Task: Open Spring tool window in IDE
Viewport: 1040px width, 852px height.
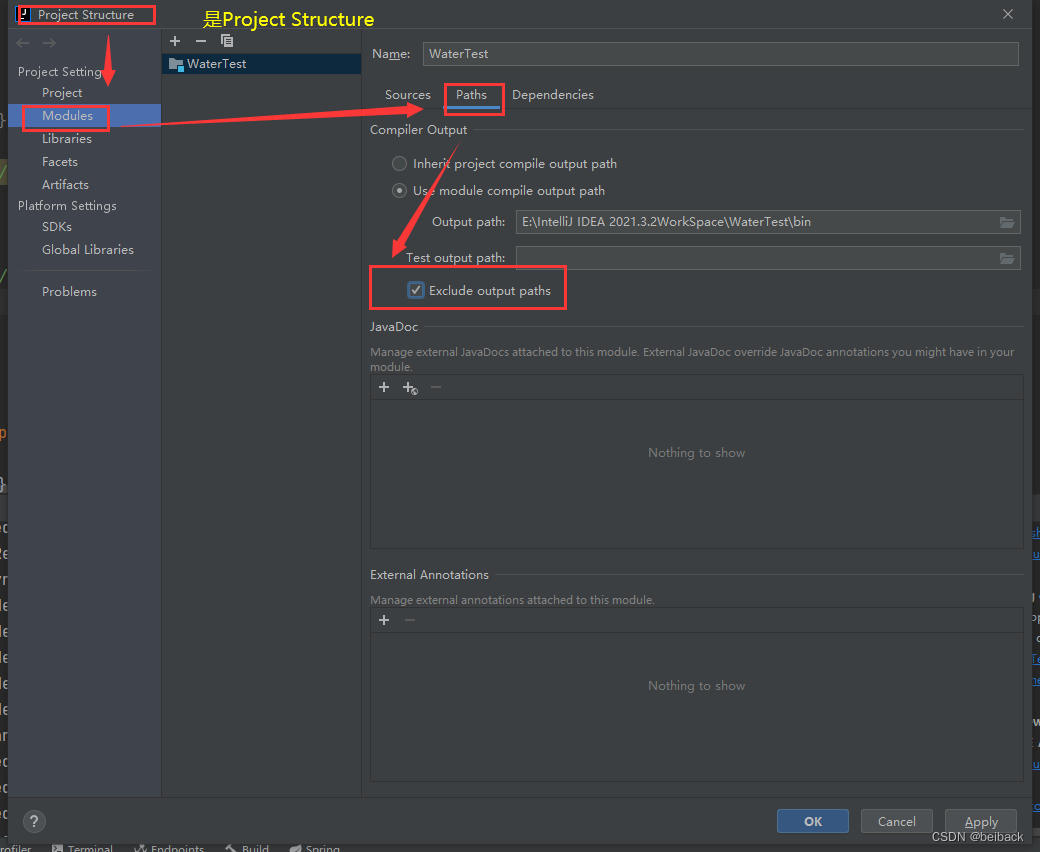Action: [x=315, y=847]
